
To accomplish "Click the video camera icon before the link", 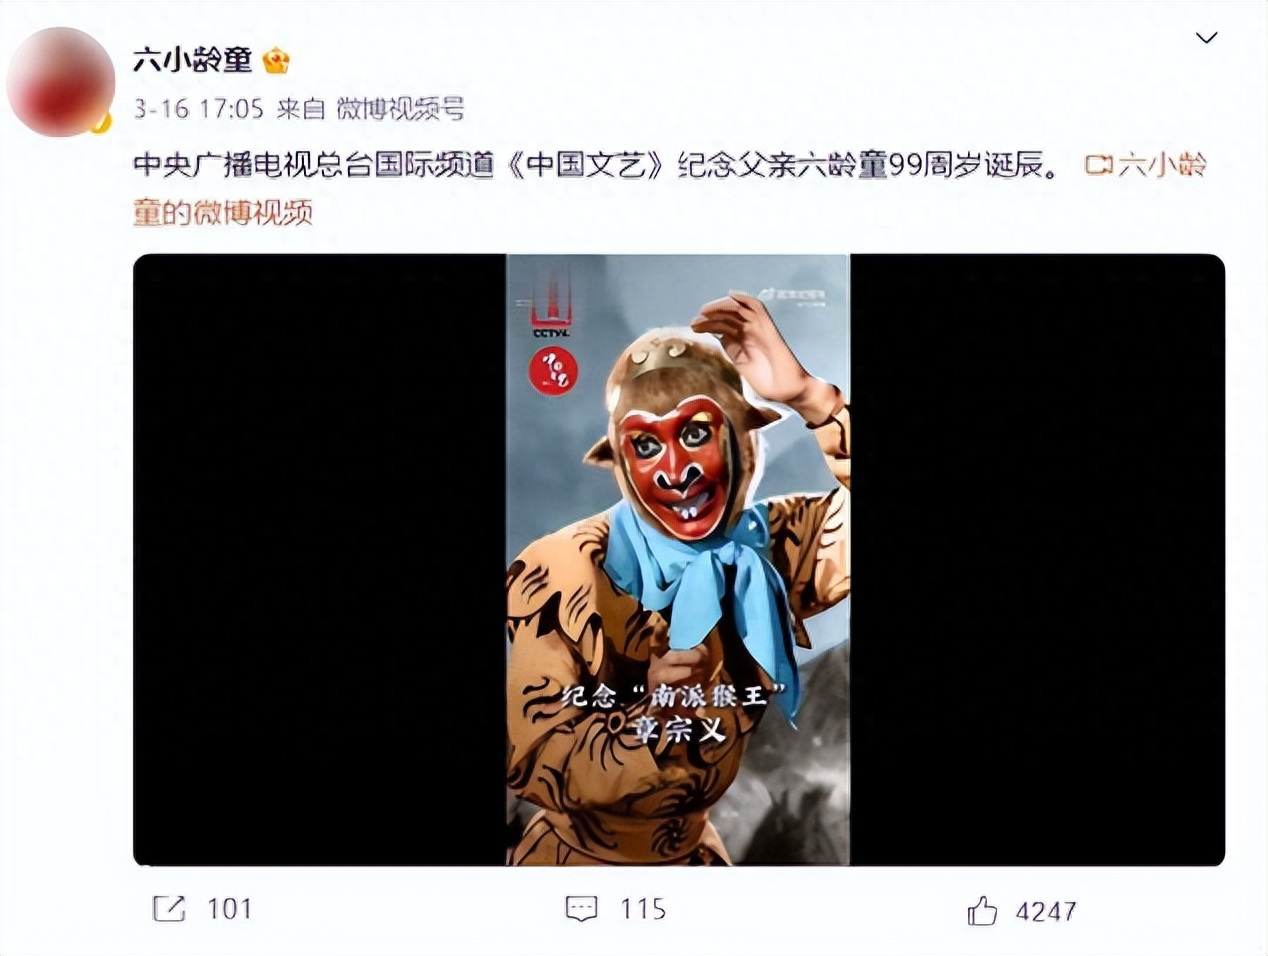I will [1099, 164].
